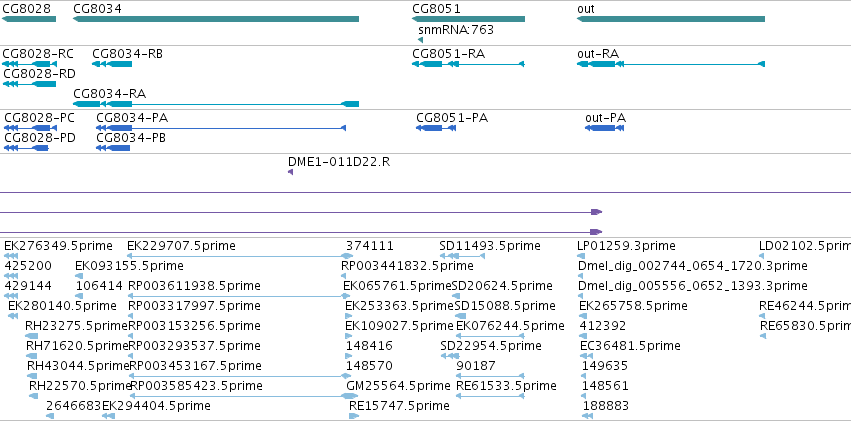851x421 pixels.
Task: Click the RE46244.5prime EST arrow
Action: (x=762, y=316)
